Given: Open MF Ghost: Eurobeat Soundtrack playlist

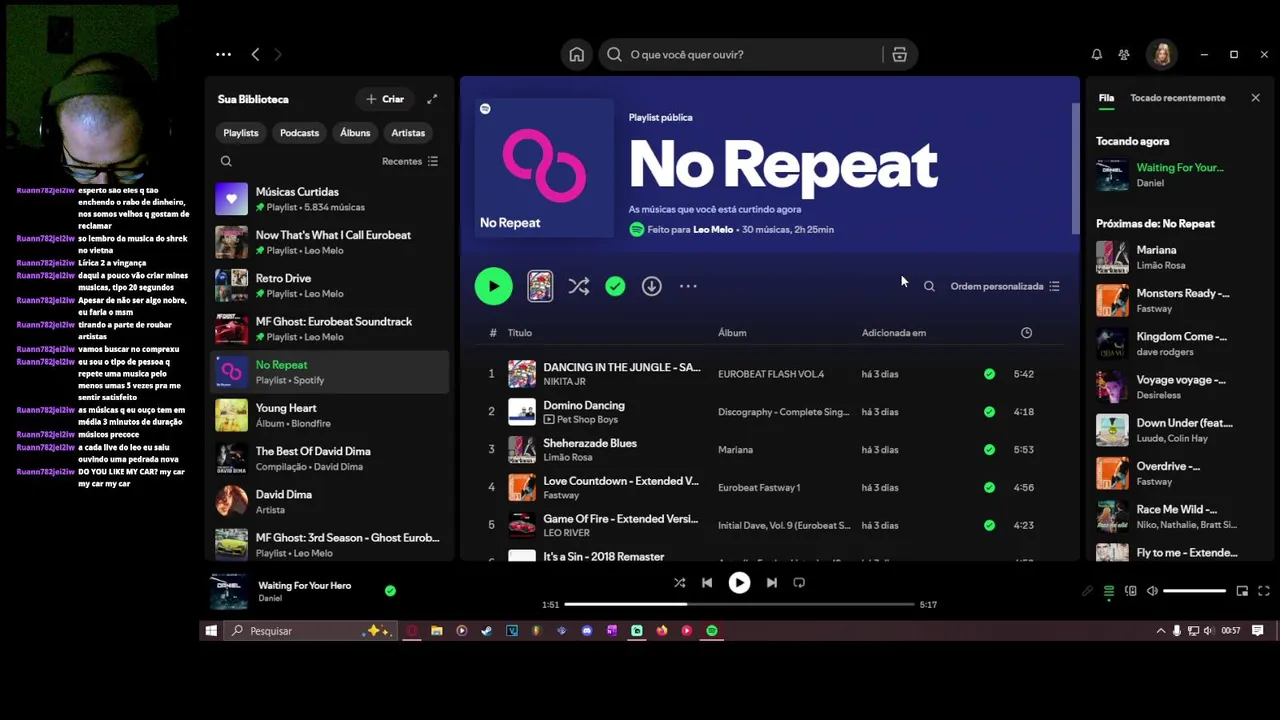Looking at the screenshot, I should click(329, 328).
